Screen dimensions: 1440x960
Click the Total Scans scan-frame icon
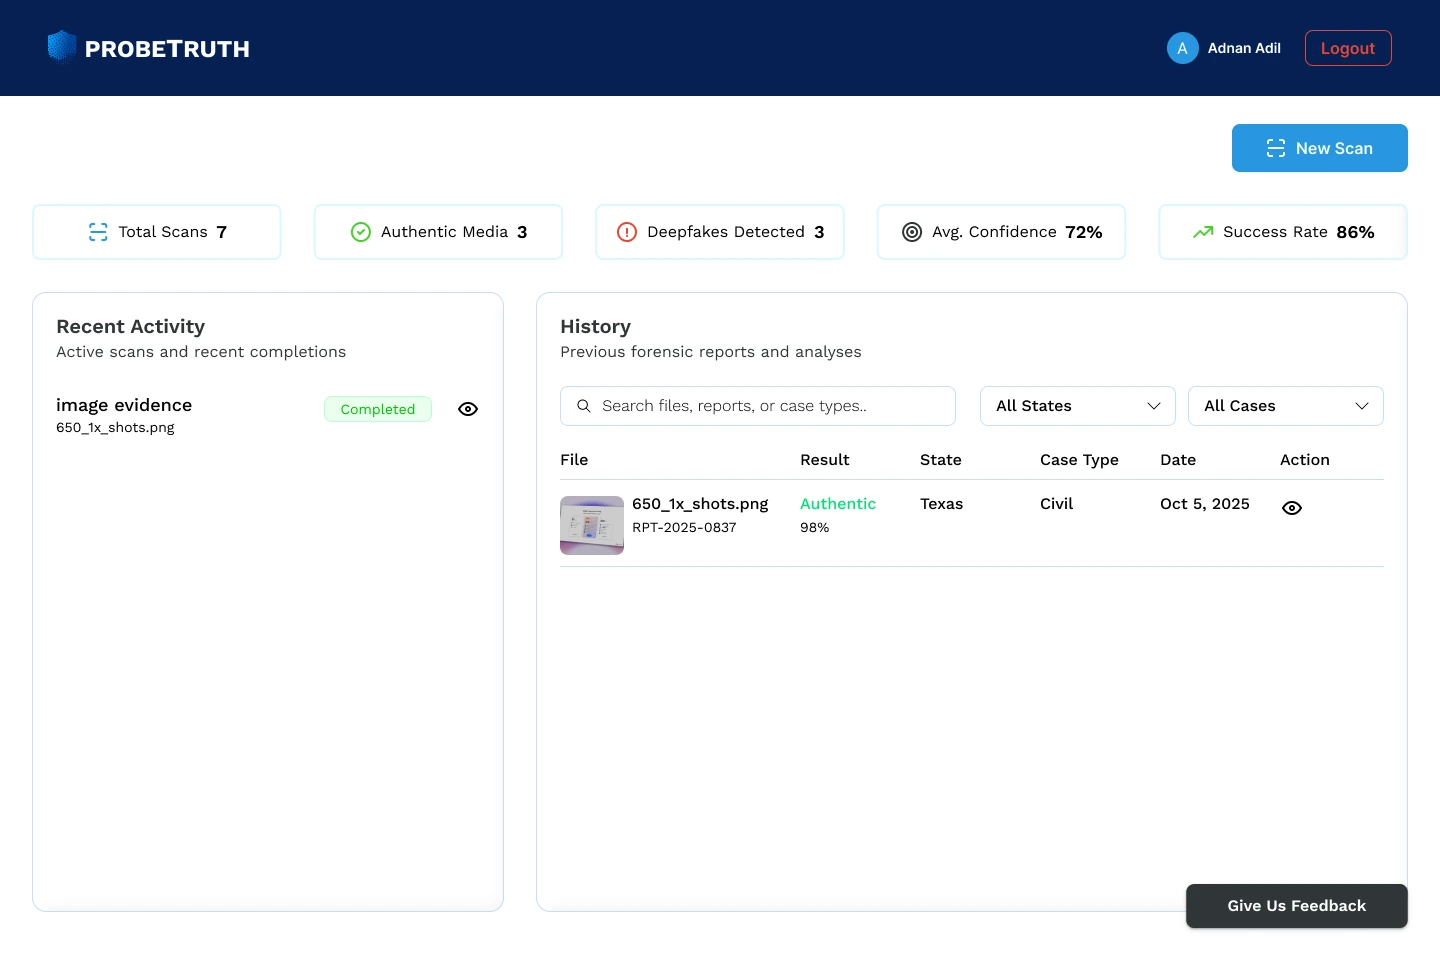click(x=98, y=232)
